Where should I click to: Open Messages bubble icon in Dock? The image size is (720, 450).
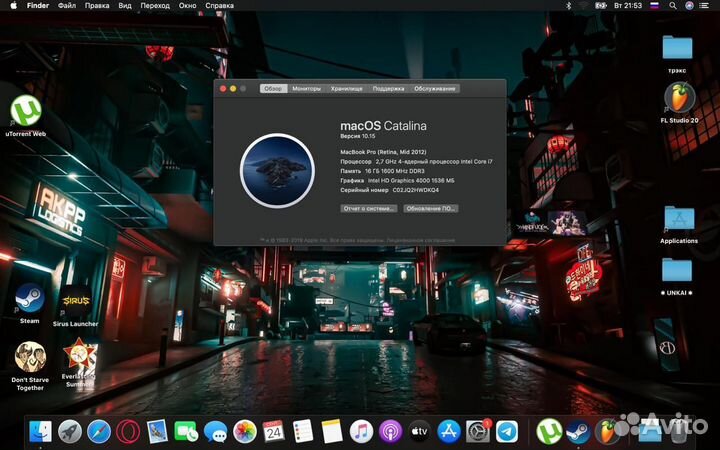pos(215,432)
